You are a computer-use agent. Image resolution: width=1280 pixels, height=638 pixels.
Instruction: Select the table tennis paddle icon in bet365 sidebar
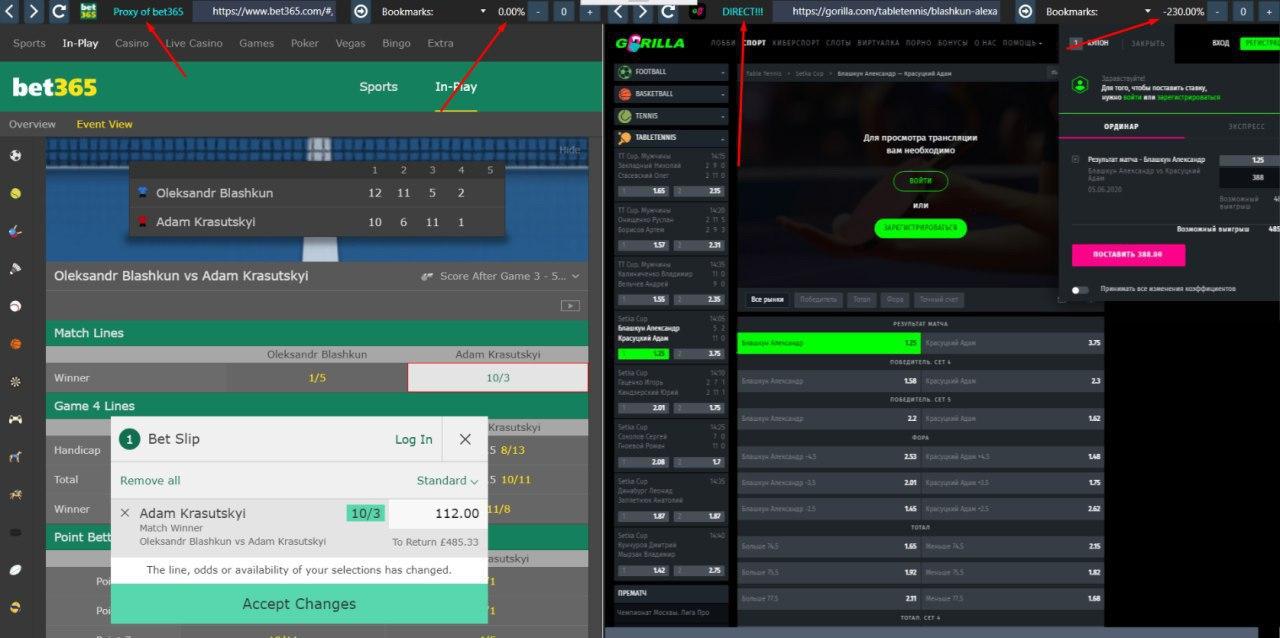pyautogui.click(x=15, y=231)
